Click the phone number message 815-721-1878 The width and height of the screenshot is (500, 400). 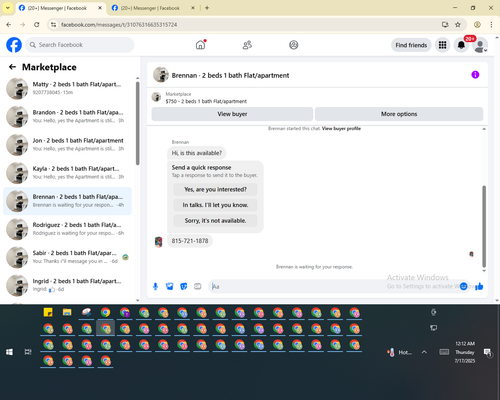[x=190, y=241]
